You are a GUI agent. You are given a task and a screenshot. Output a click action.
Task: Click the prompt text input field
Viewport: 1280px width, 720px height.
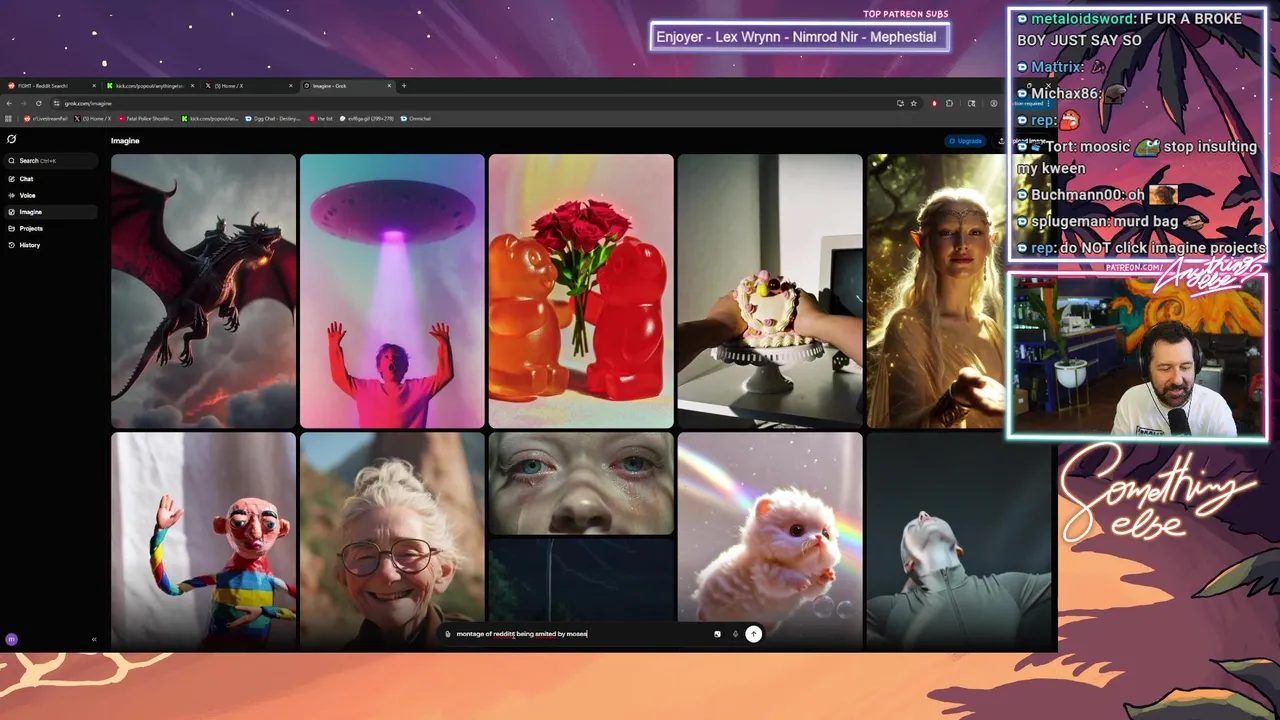point(580,634)
